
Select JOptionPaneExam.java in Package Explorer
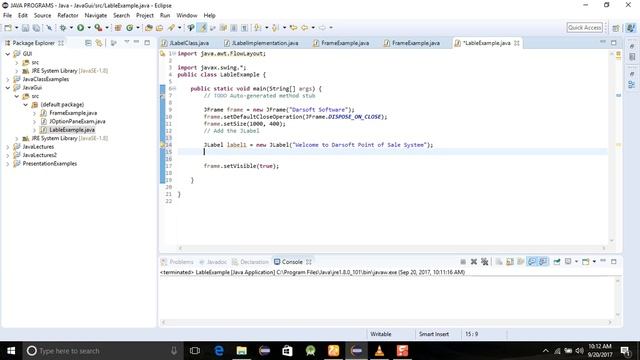[77, 121]
